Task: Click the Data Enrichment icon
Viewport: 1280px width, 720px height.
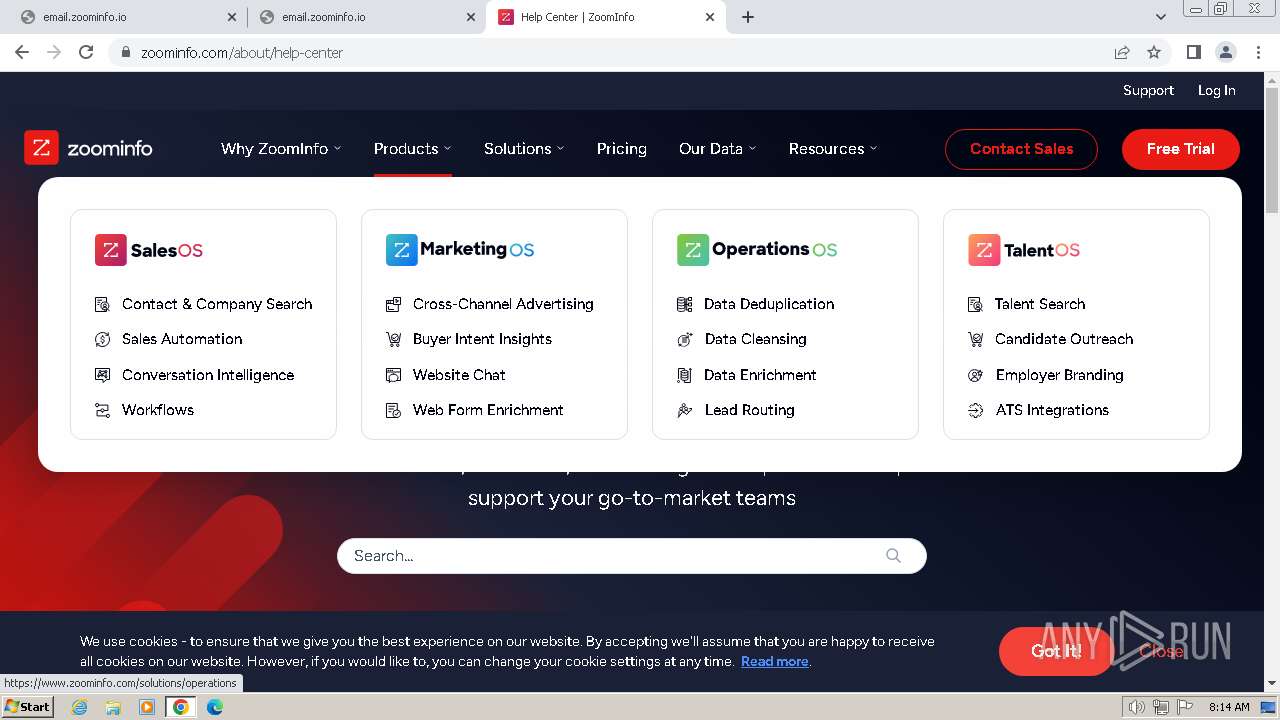Action: tap(684, 375)
